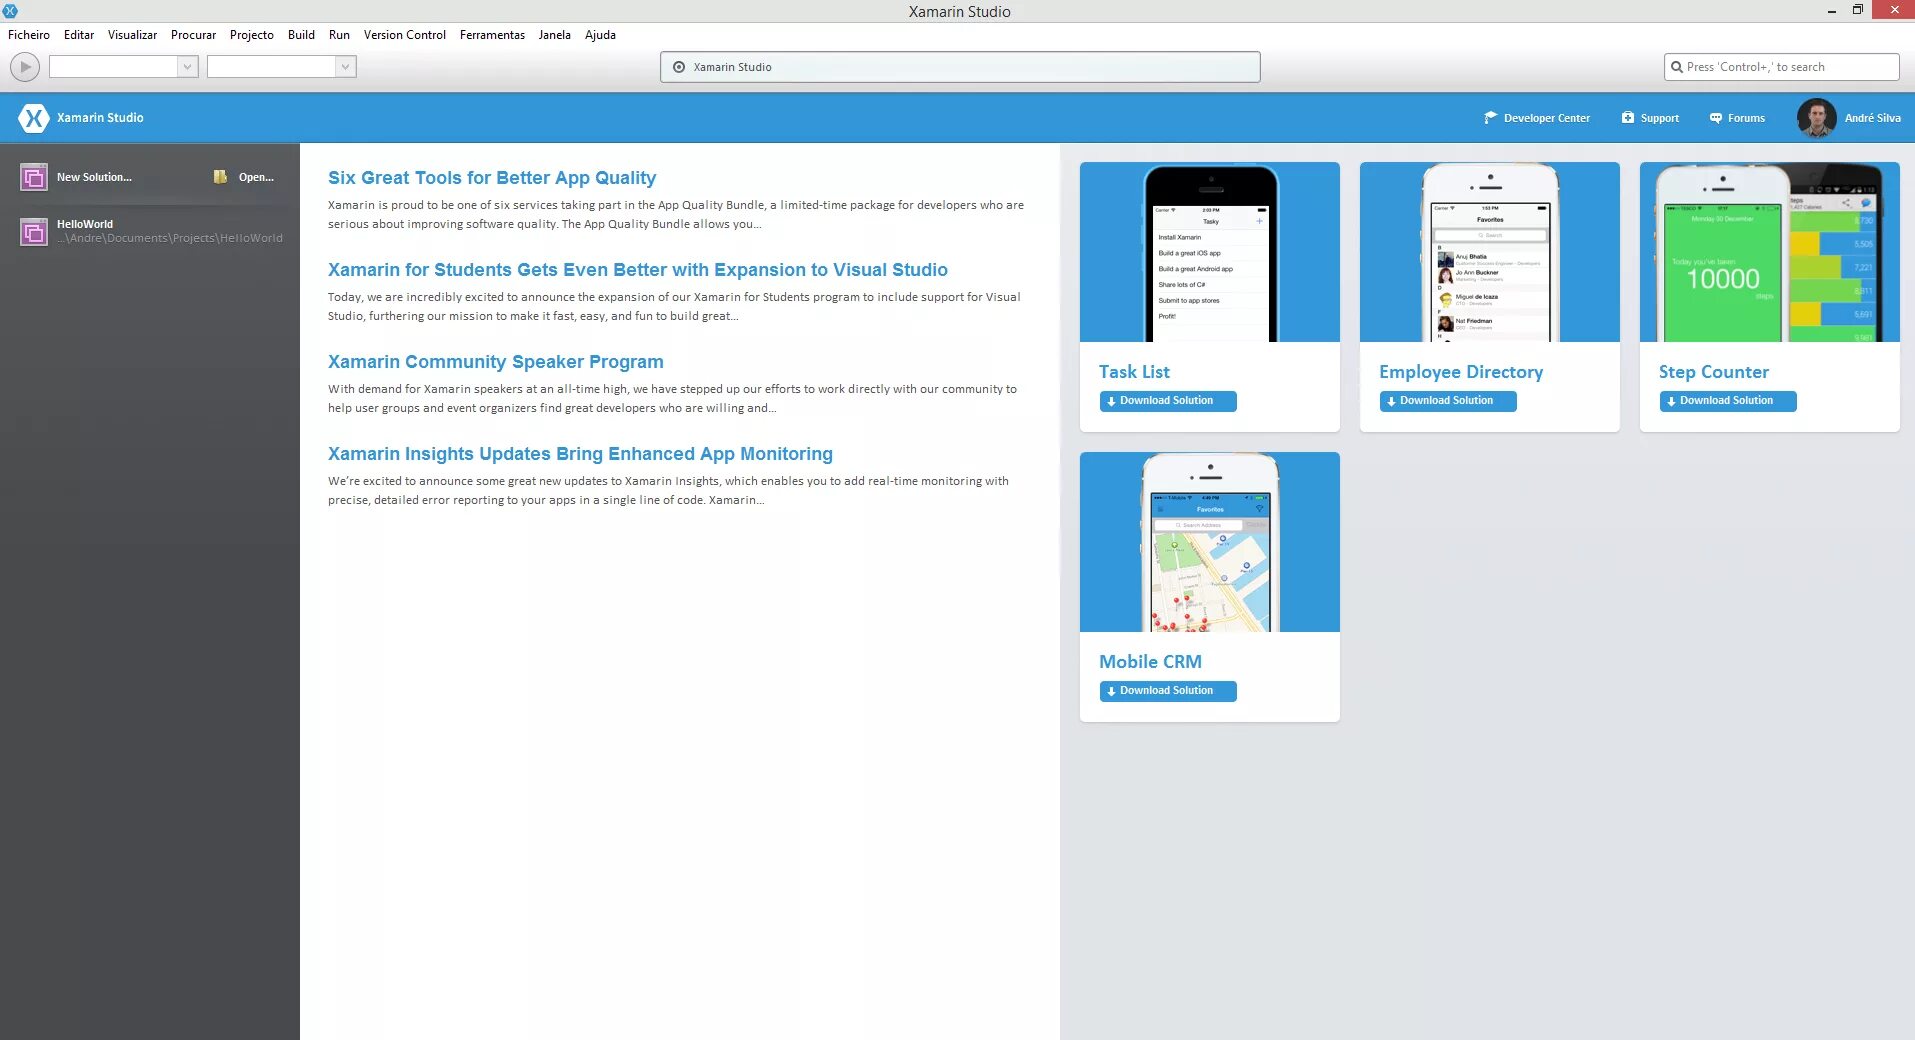
Task: Click the Run play button in toolbar
Action: [25, 67]
